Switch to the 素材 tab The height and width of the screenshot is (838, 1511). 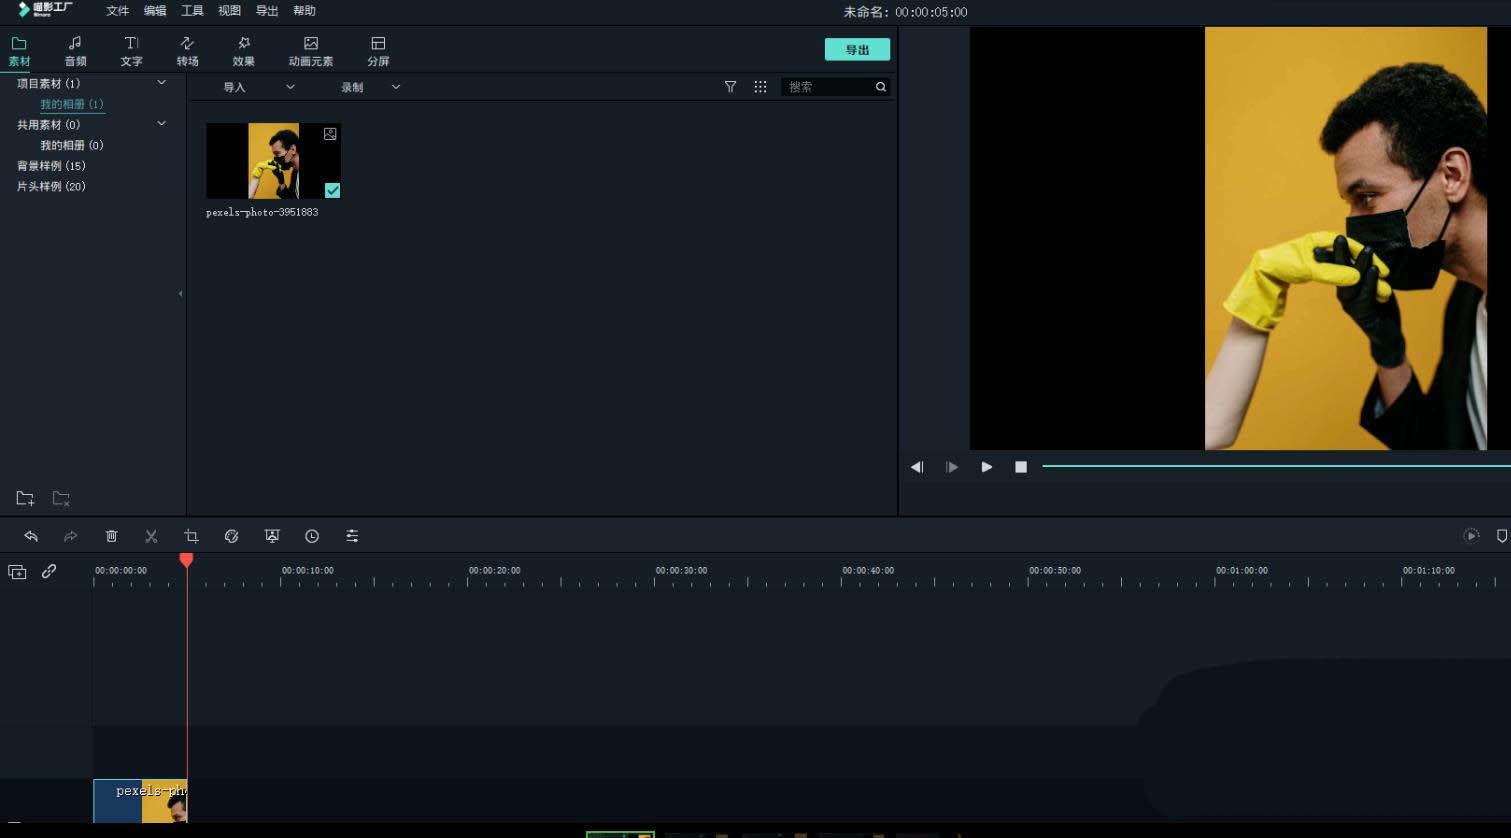click(x=19, y=51)
